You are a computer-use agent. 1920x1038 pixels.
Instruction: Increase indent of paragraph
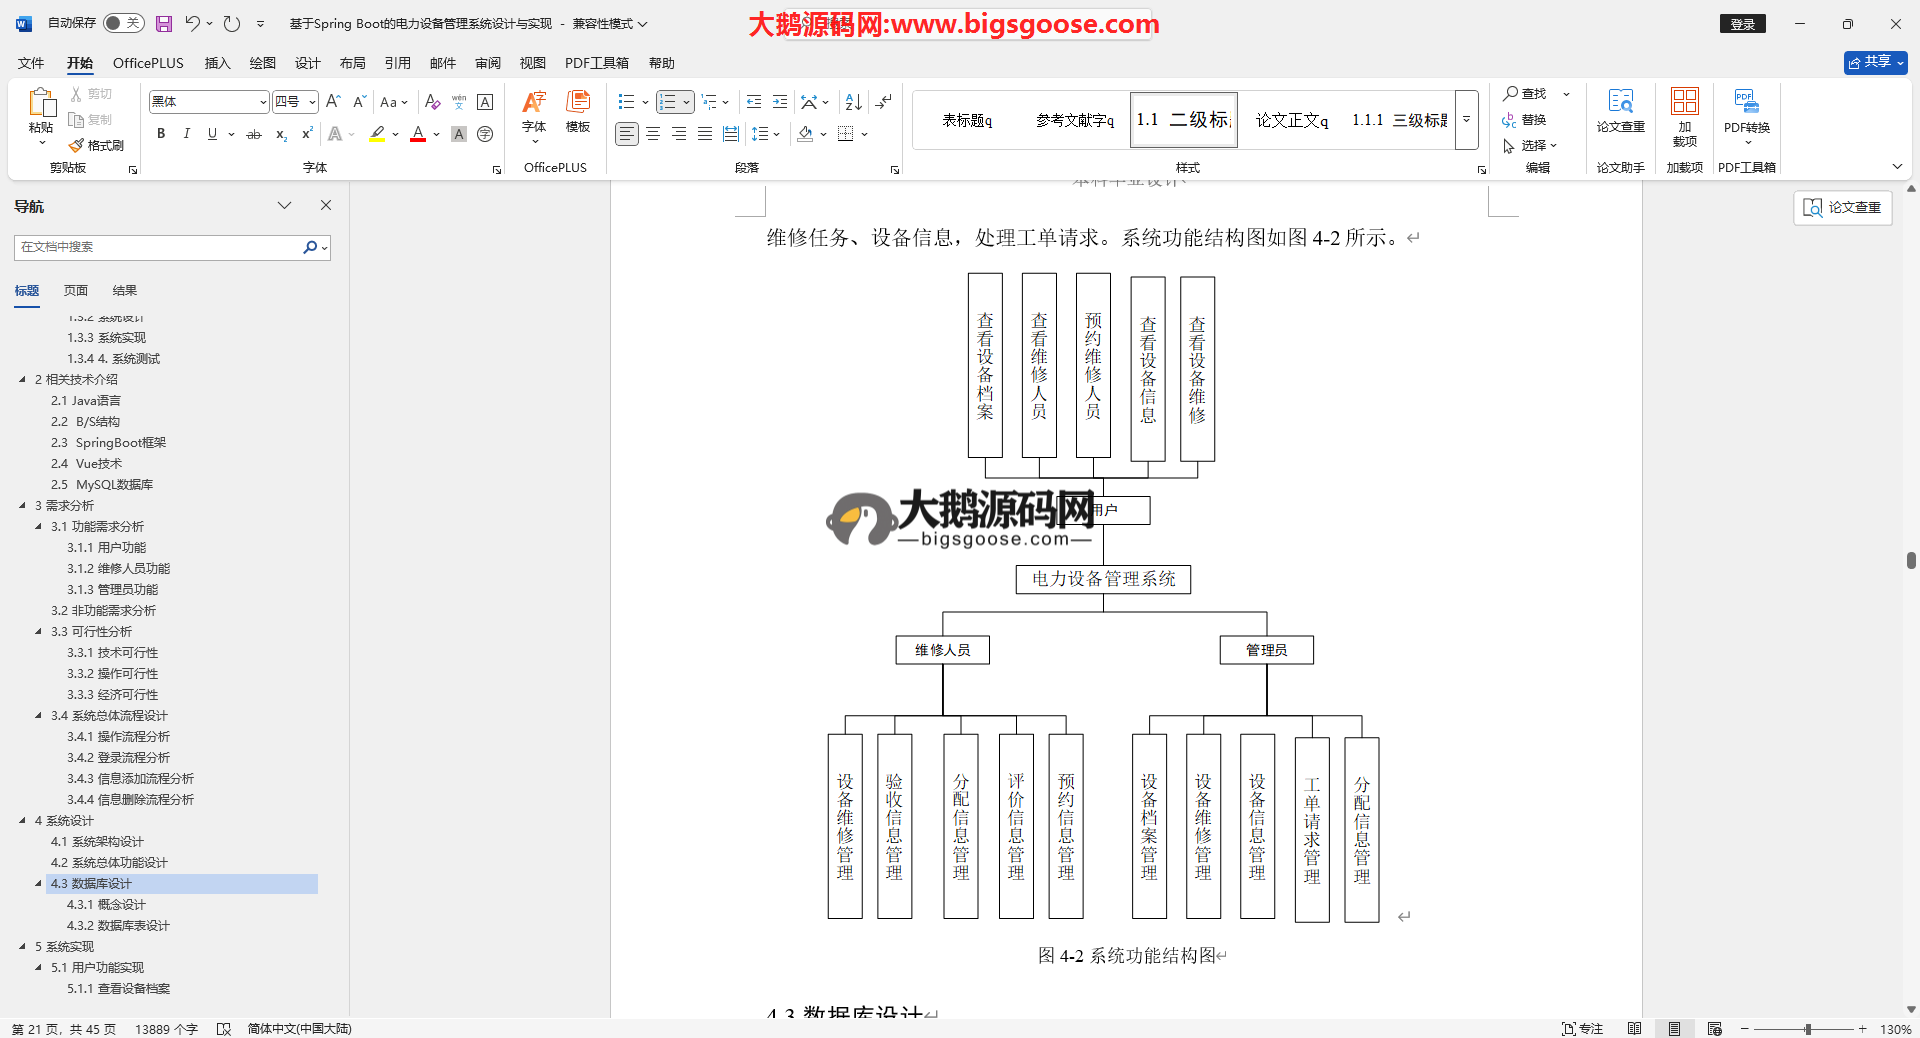780,102
